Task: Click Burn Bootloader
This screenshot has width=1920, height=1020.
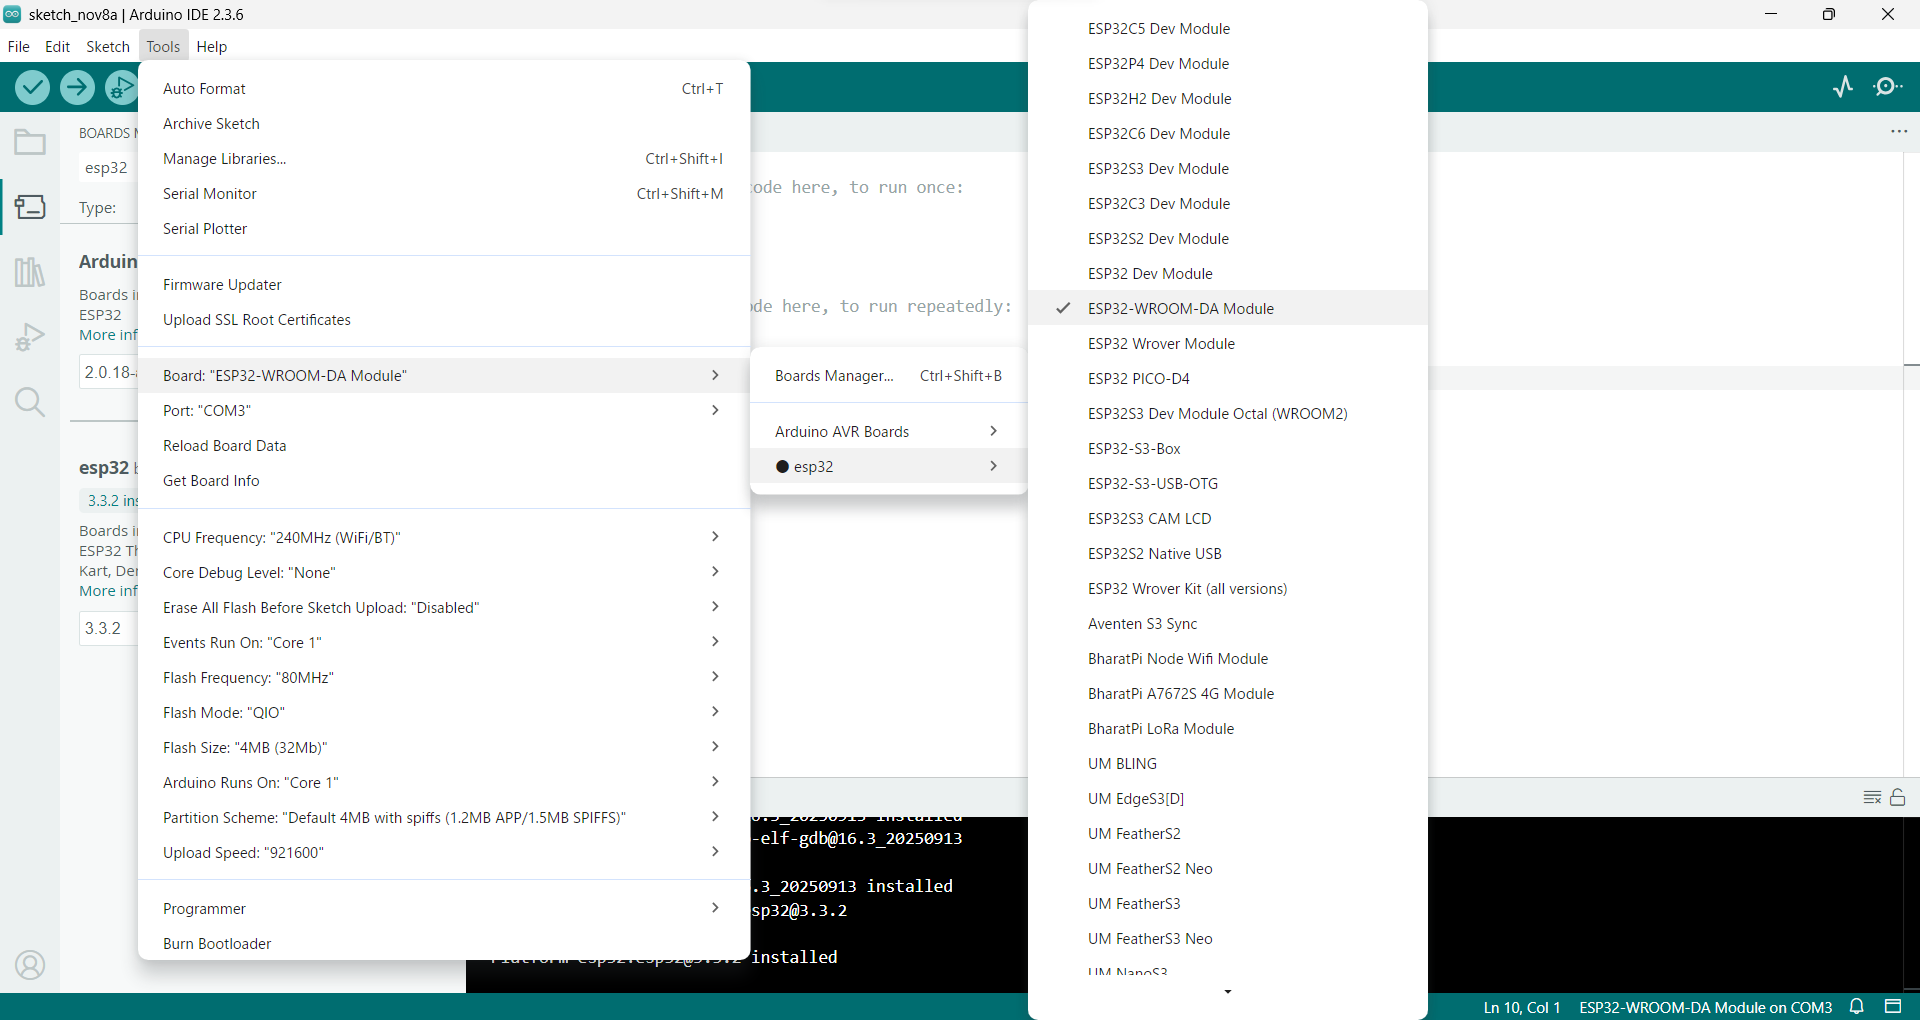Action: tap(444, 943)
